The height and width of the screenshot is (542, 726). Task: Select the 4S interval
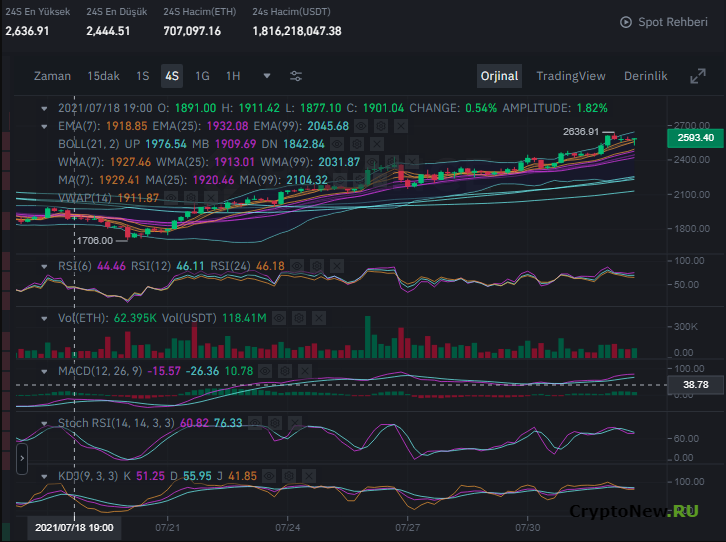coord(172,76)
